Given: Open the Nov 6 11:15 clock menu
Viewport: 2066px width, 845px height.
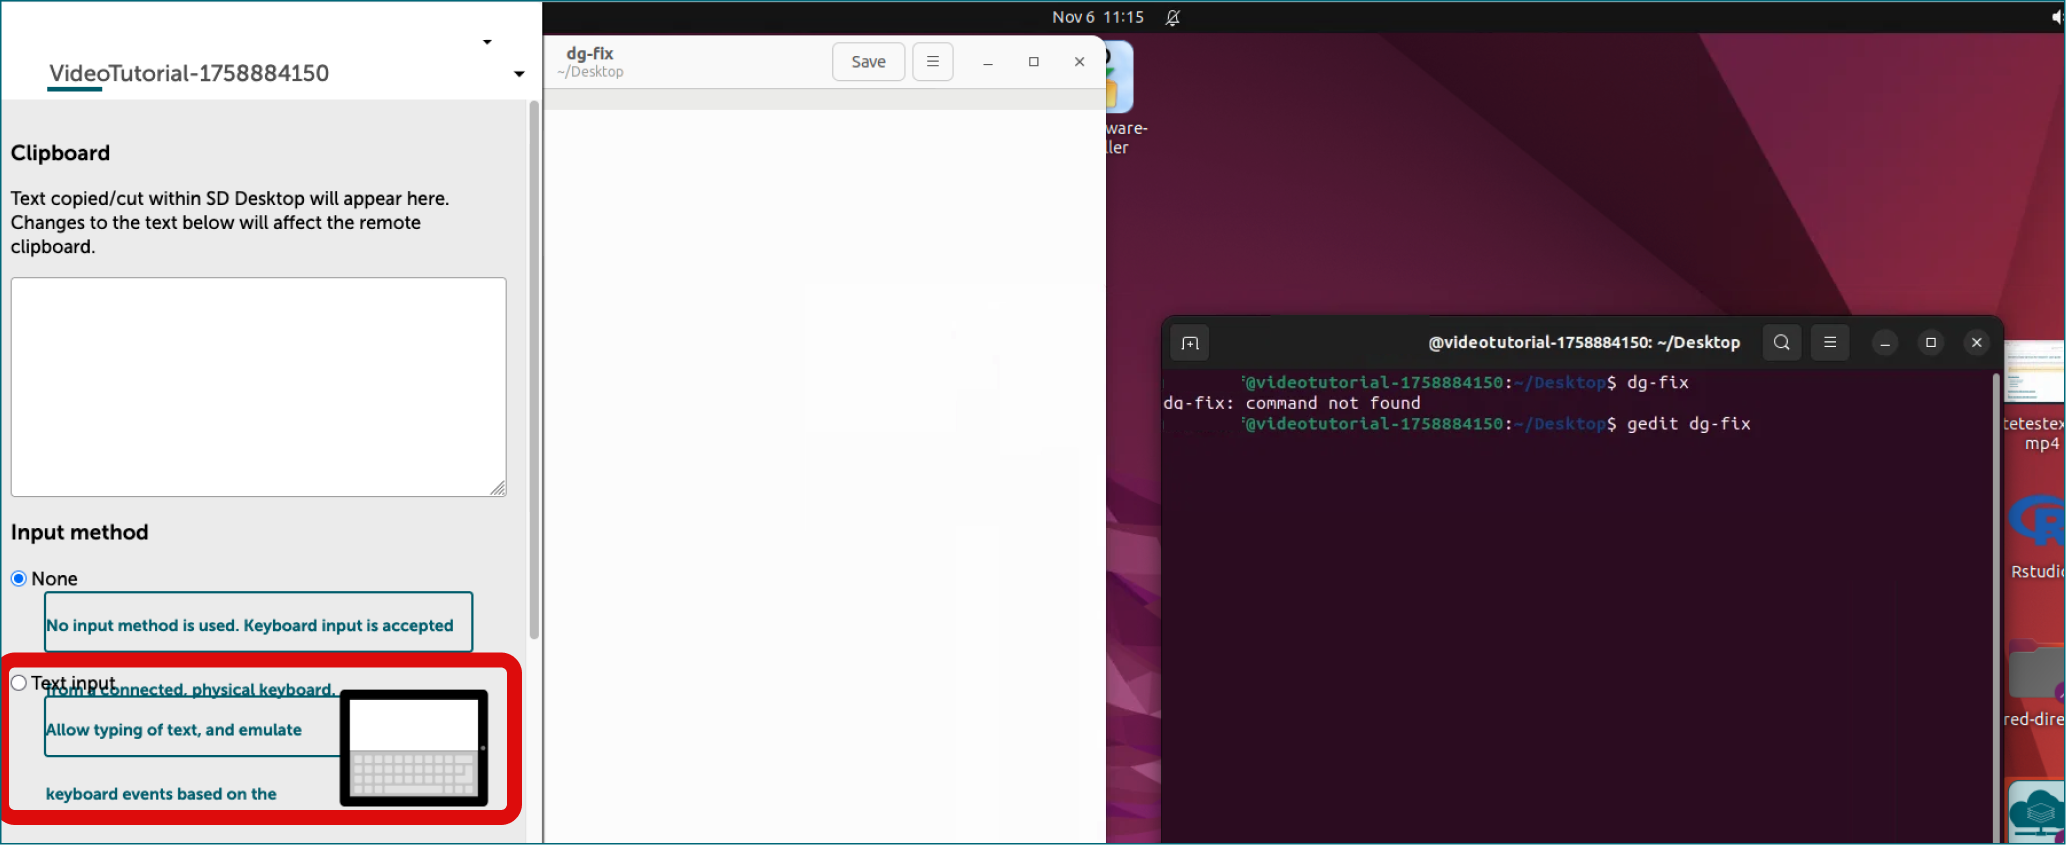Looking at the screenshot, I should pyautogui.click(x=1097, y=17).
